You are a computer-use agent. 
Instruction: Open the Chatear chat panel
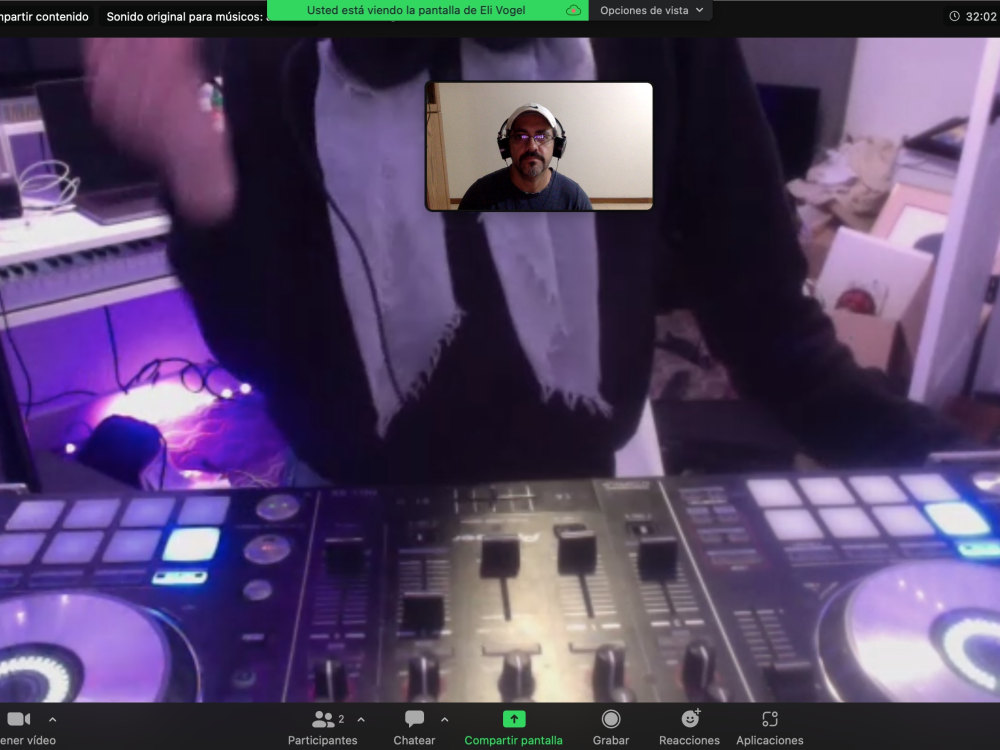[414, 728]
